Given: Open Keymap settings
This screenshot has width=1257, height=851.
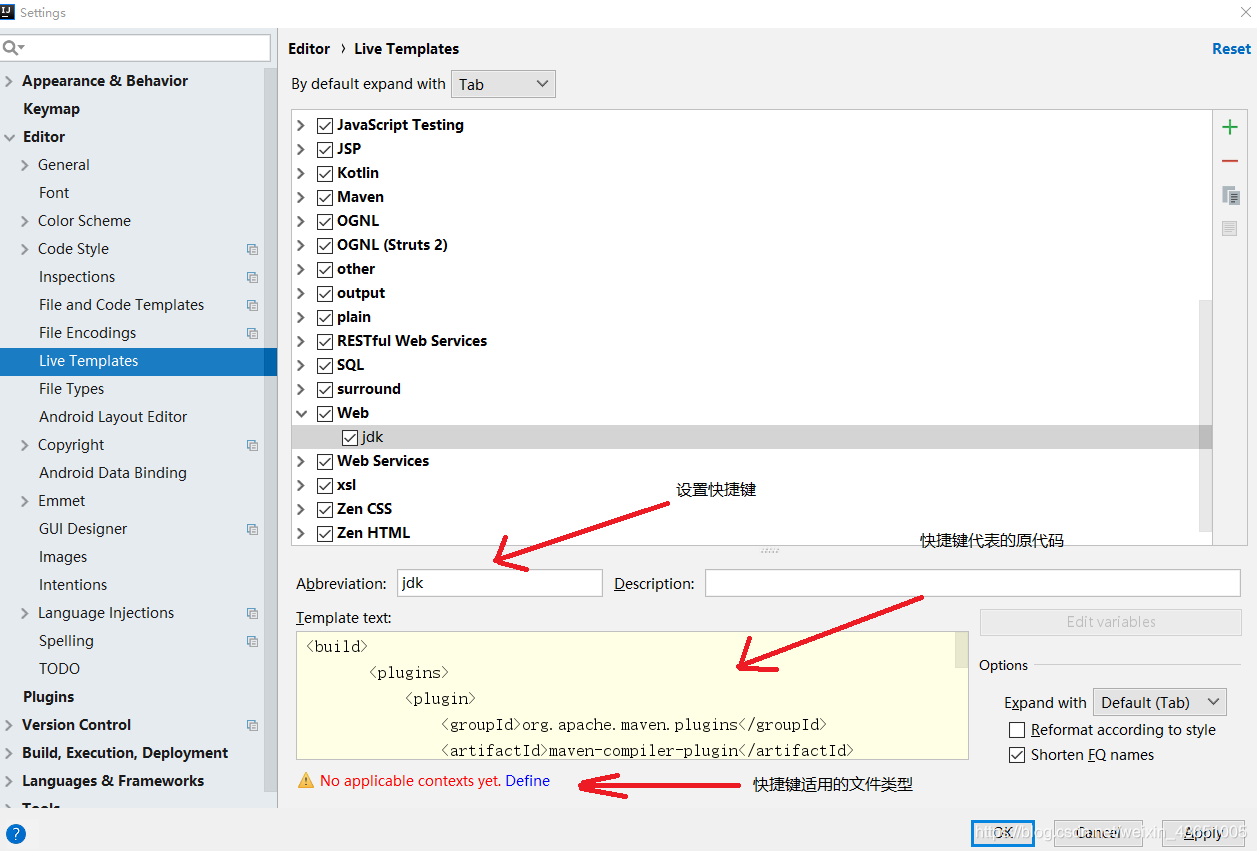Looking at the screenshot, I should (x=51, y=109).
